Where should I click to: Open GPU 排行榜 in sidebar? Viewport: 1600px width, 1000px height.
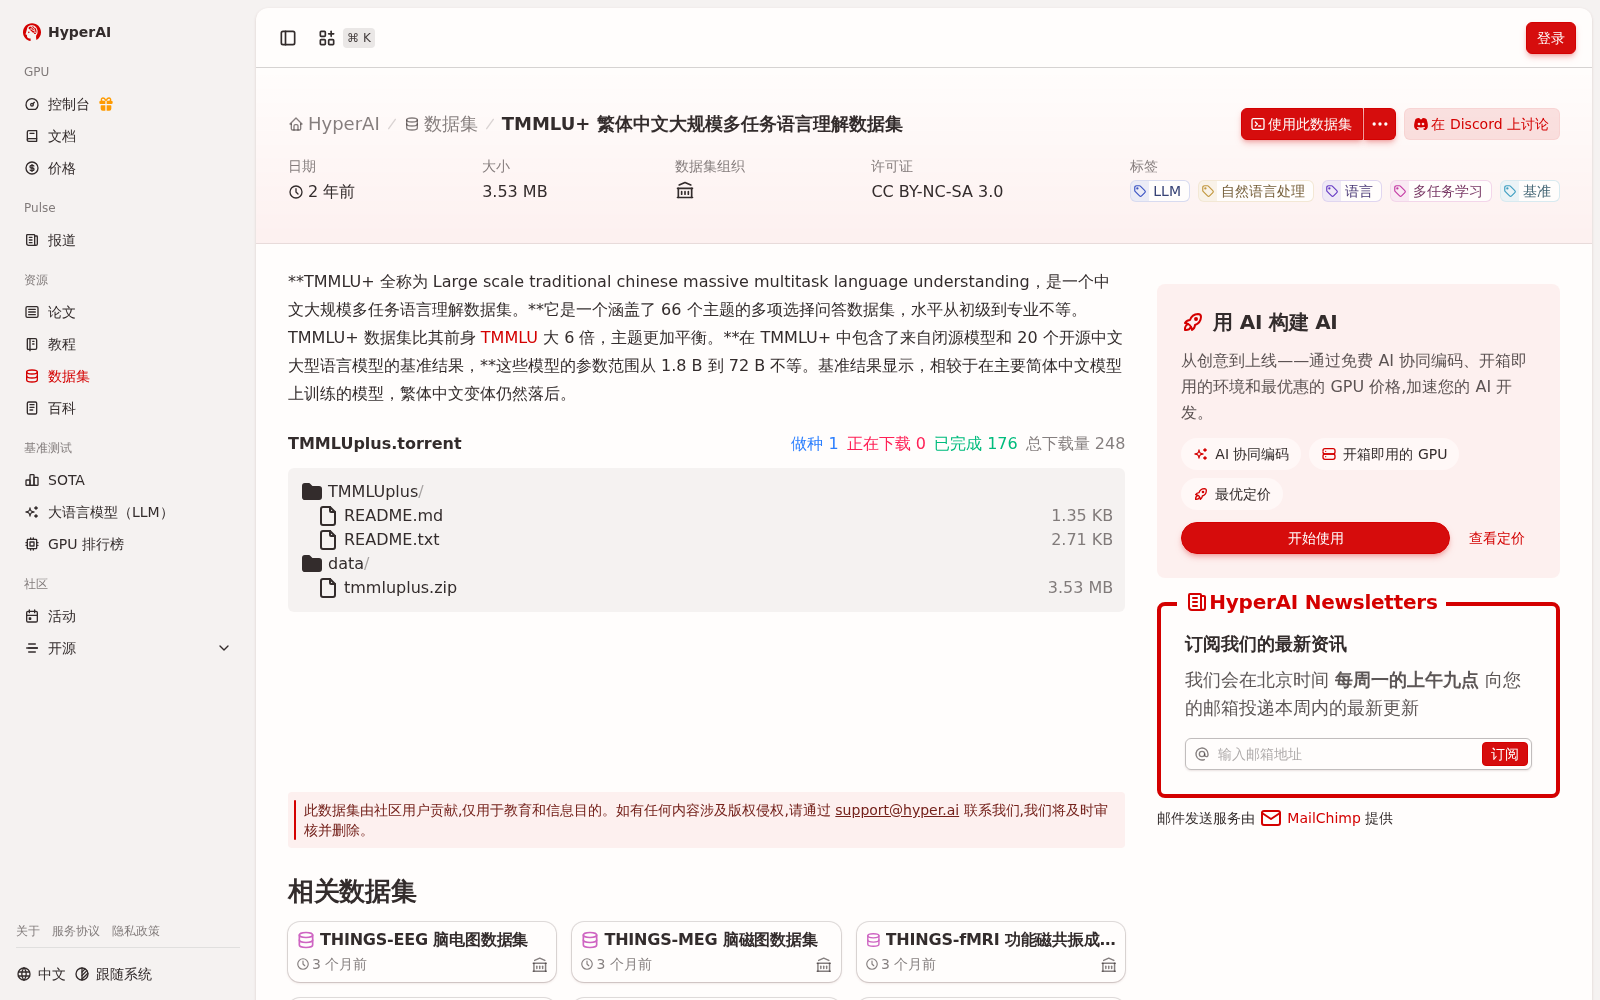(86, 544)
